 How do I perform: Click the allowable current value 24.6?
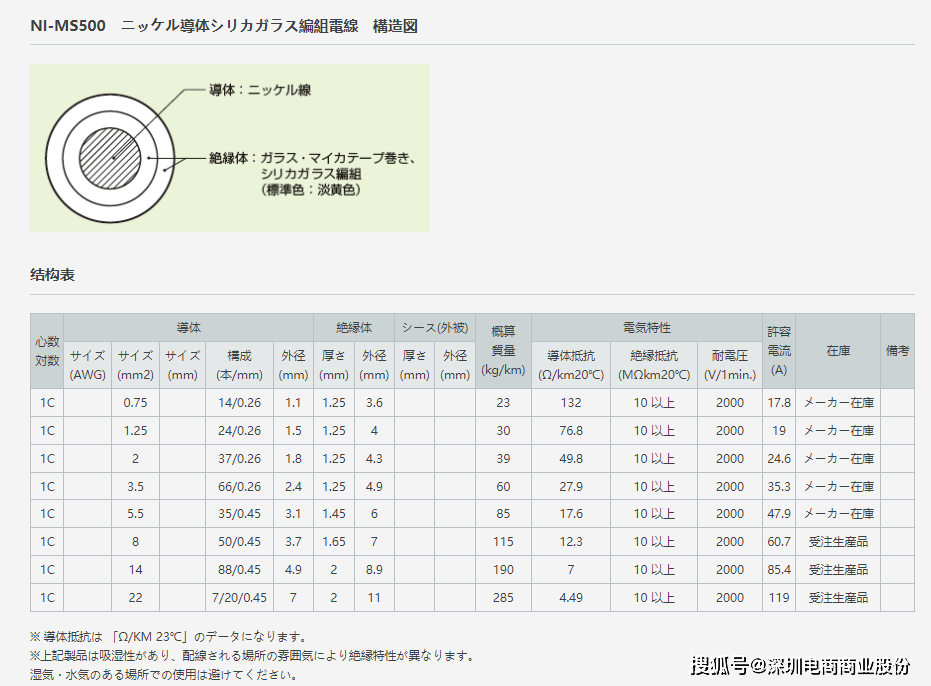(x=779, y=459)
